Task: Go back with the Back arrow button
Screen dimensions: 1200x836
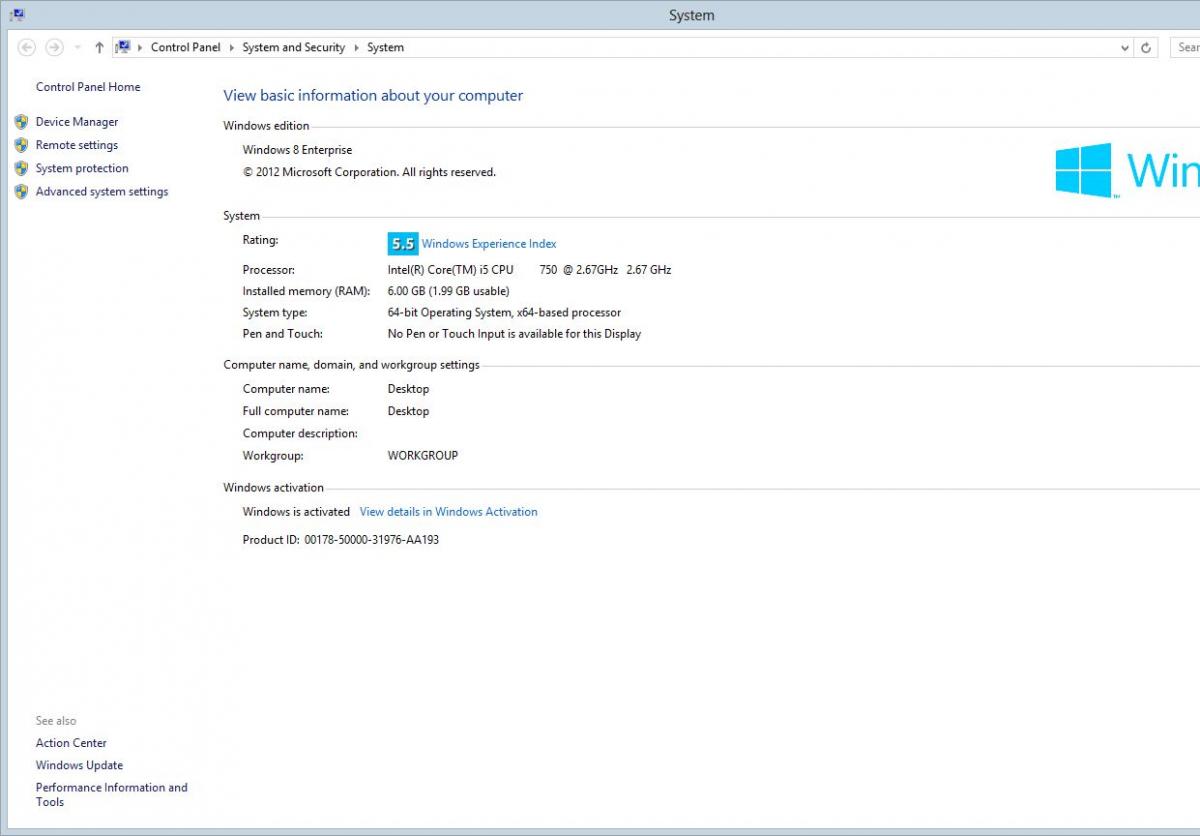Action: click(27, 47)
